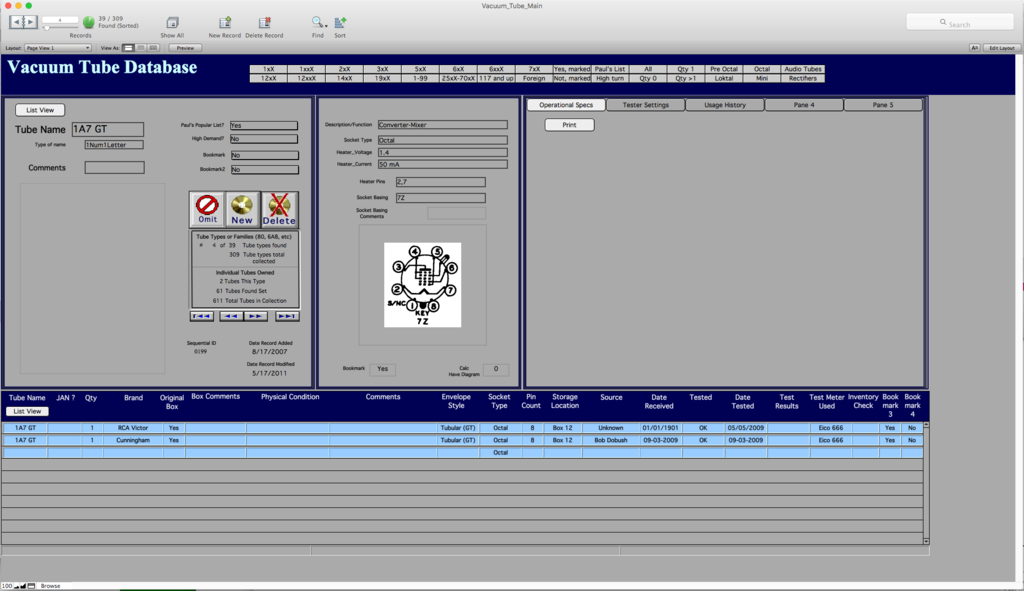1024x591 pixels.
Task: Click the 'Pre Octal' filter button
Action: tap(724, 69)
